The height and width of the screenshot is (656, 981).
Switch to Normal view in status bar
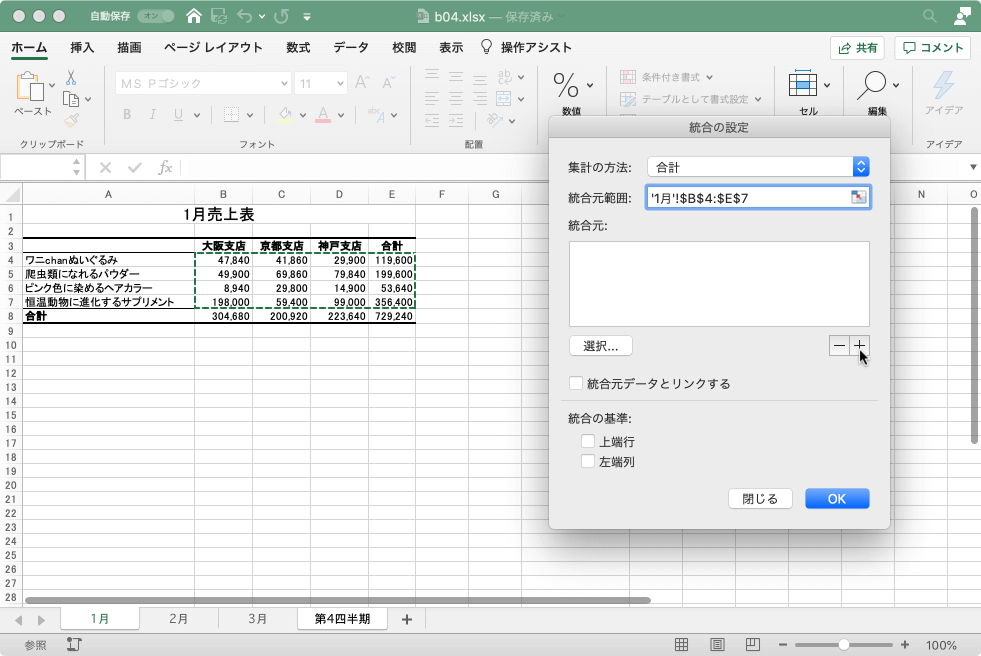click(681, 645)
